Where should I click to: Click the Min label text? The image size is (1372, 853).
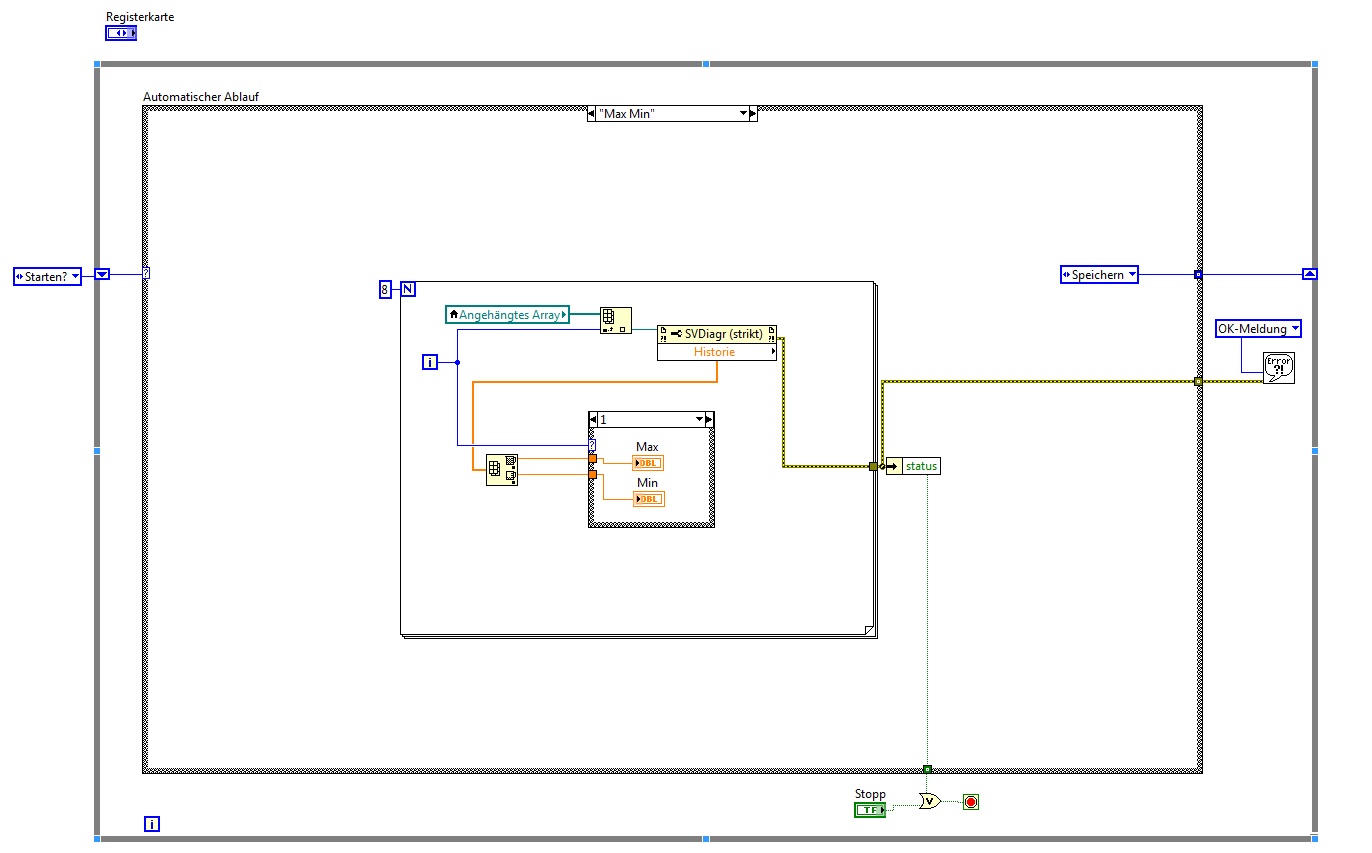coord(647,483)
